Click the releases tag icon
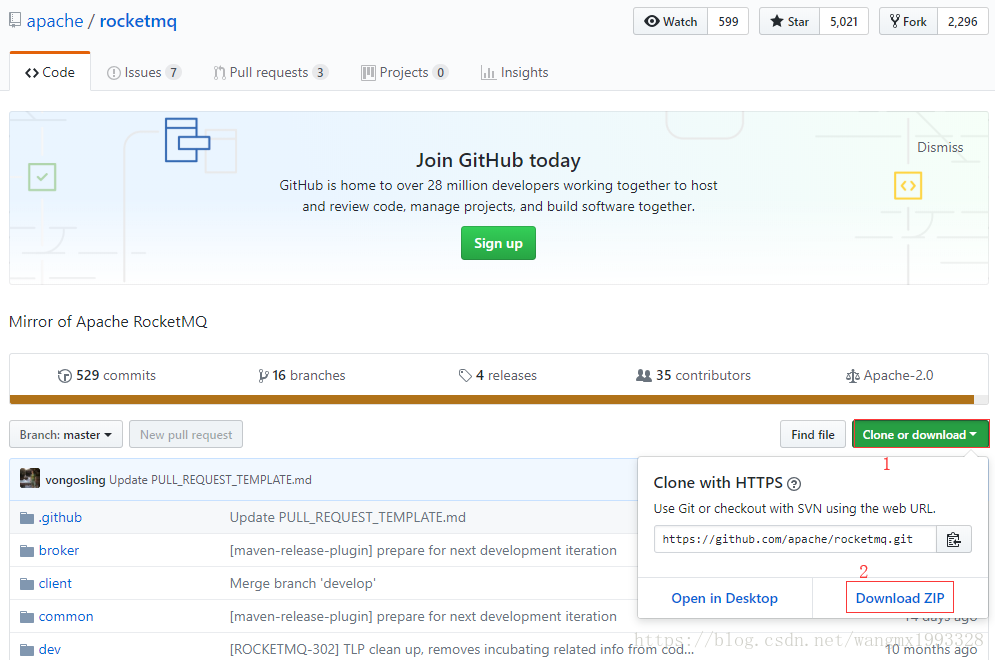This screenshot has width=995, height=660. pyautogui.click(x=465, y=376)
